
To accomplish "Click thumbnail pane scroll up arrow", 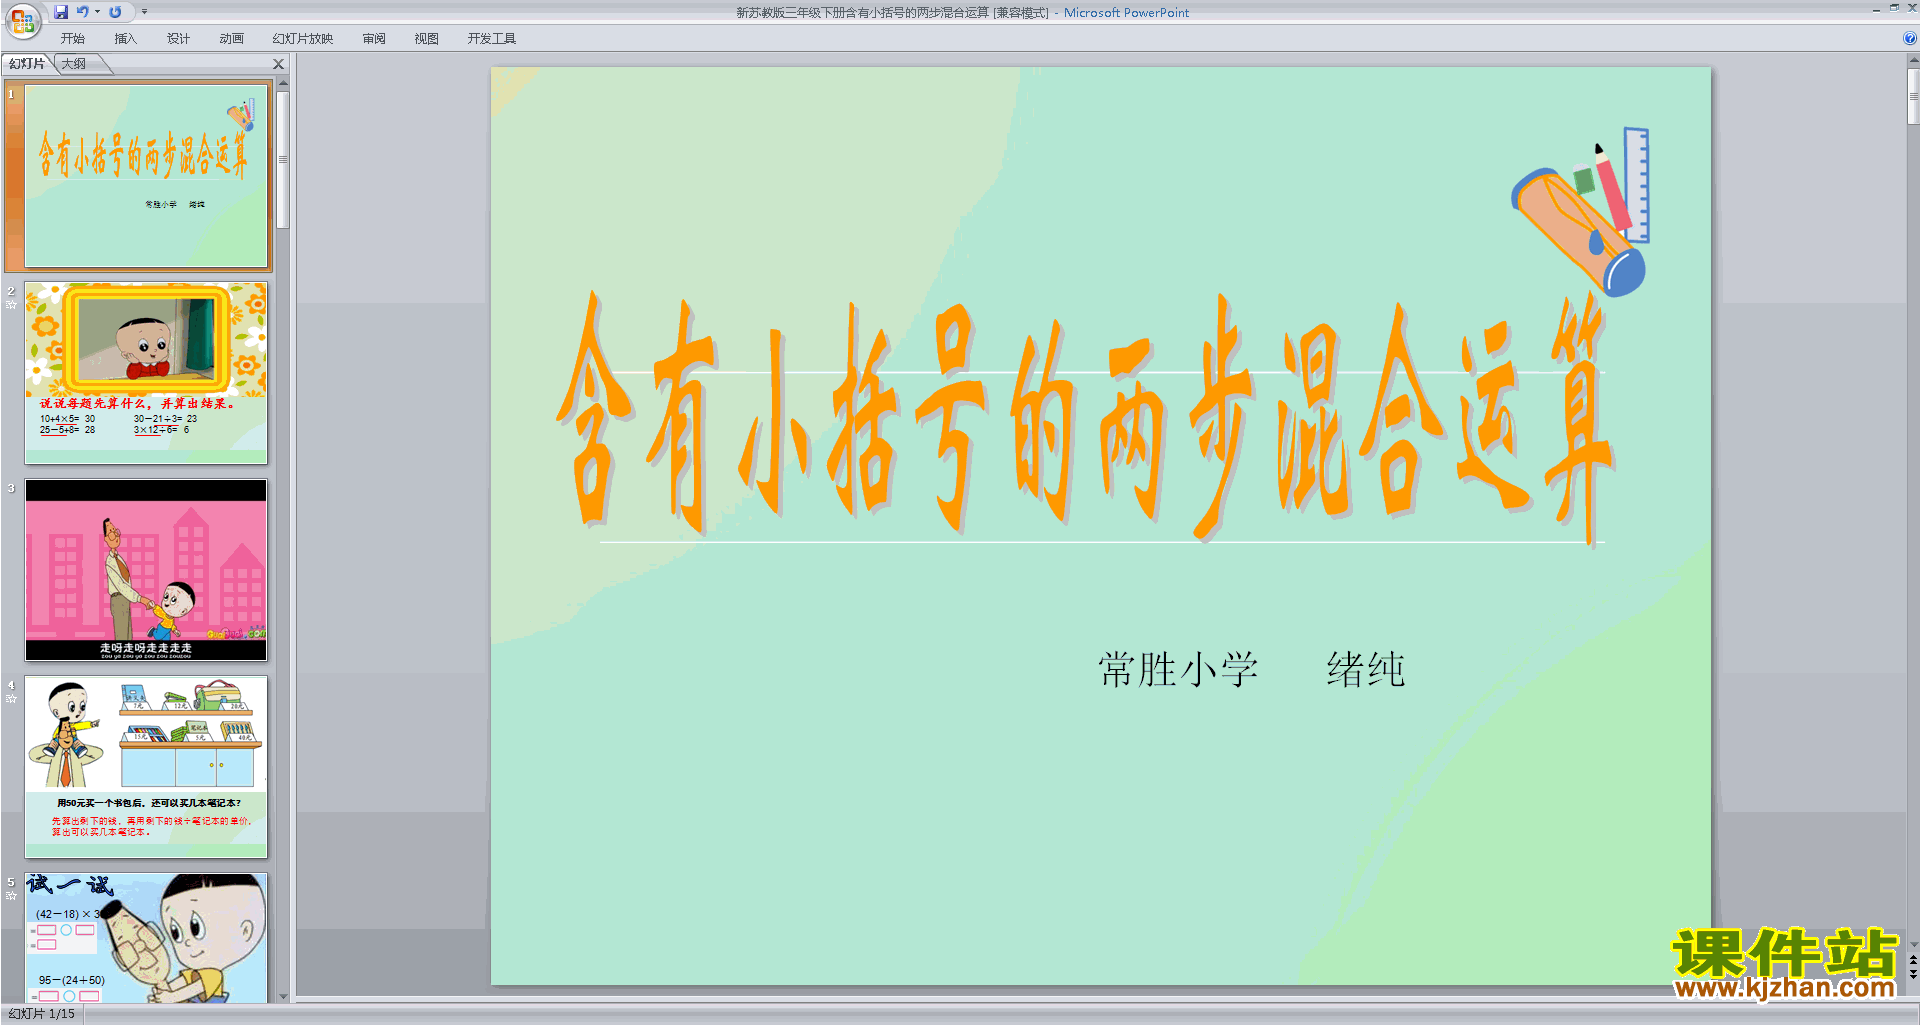I will [x=283, y=83].
